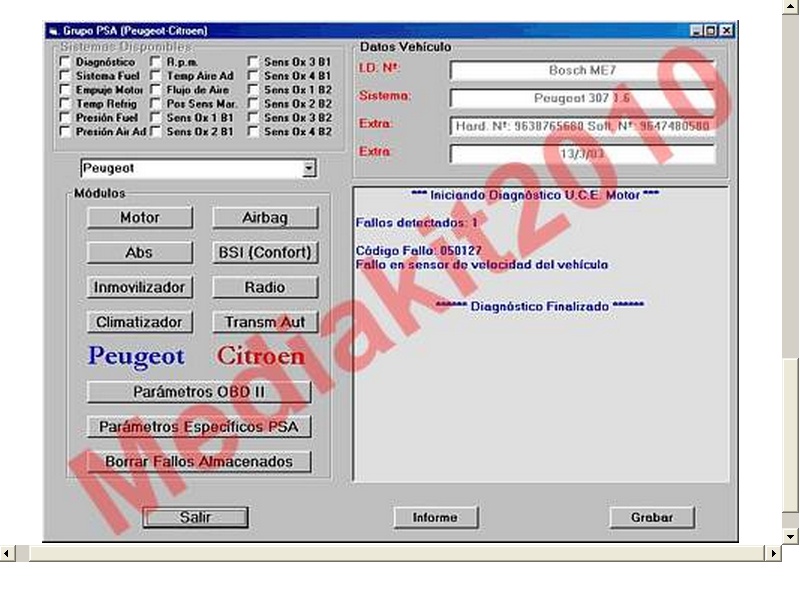Click the Motor module button
800x600 pixels.
(140, 218)
